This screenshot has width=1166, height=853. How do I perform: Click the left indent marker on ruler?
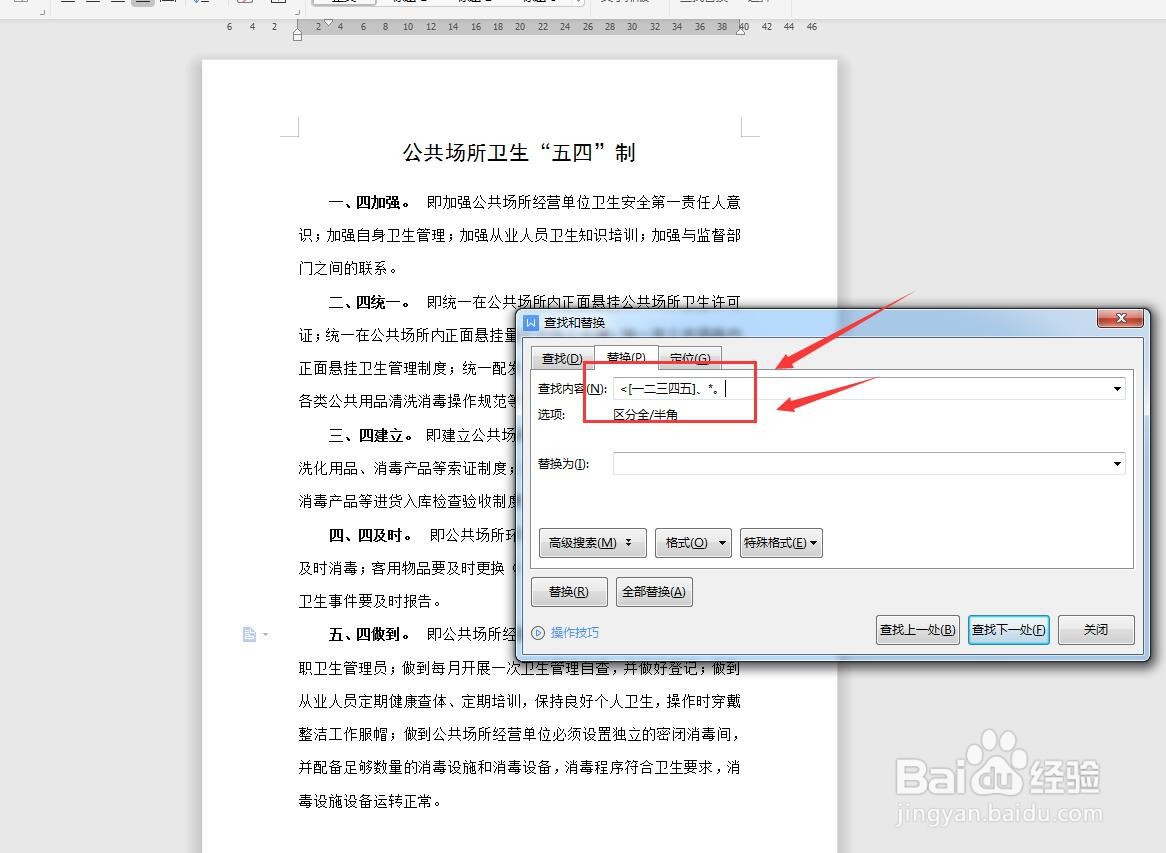pyautogui.click(x=297, y=33)
